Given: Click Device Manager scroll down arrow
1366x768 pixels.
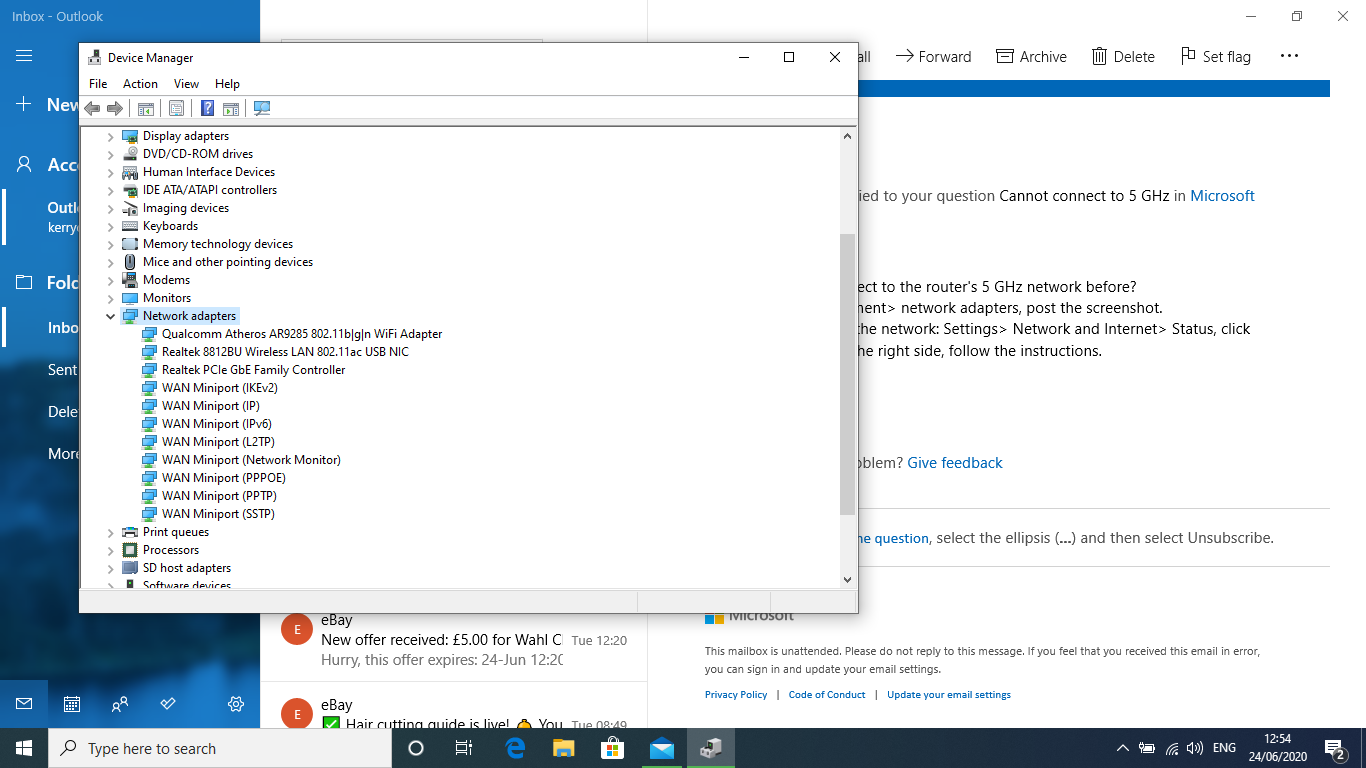Looking at the screenshot, I should point(847,579).
